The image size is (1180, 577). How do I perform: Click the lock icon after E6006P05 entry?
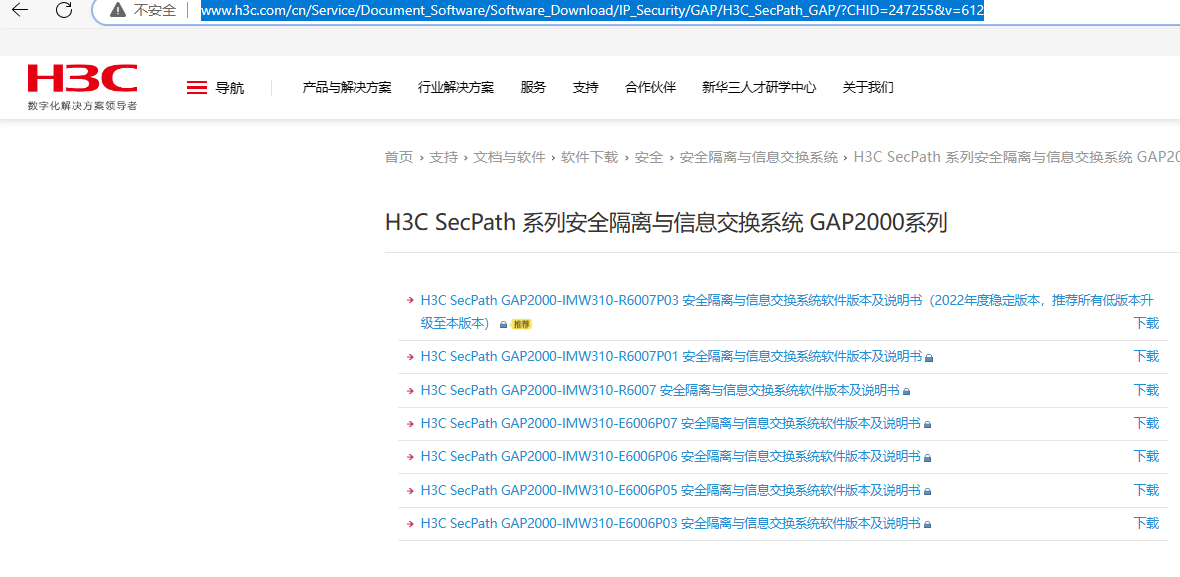click(927, 491)
